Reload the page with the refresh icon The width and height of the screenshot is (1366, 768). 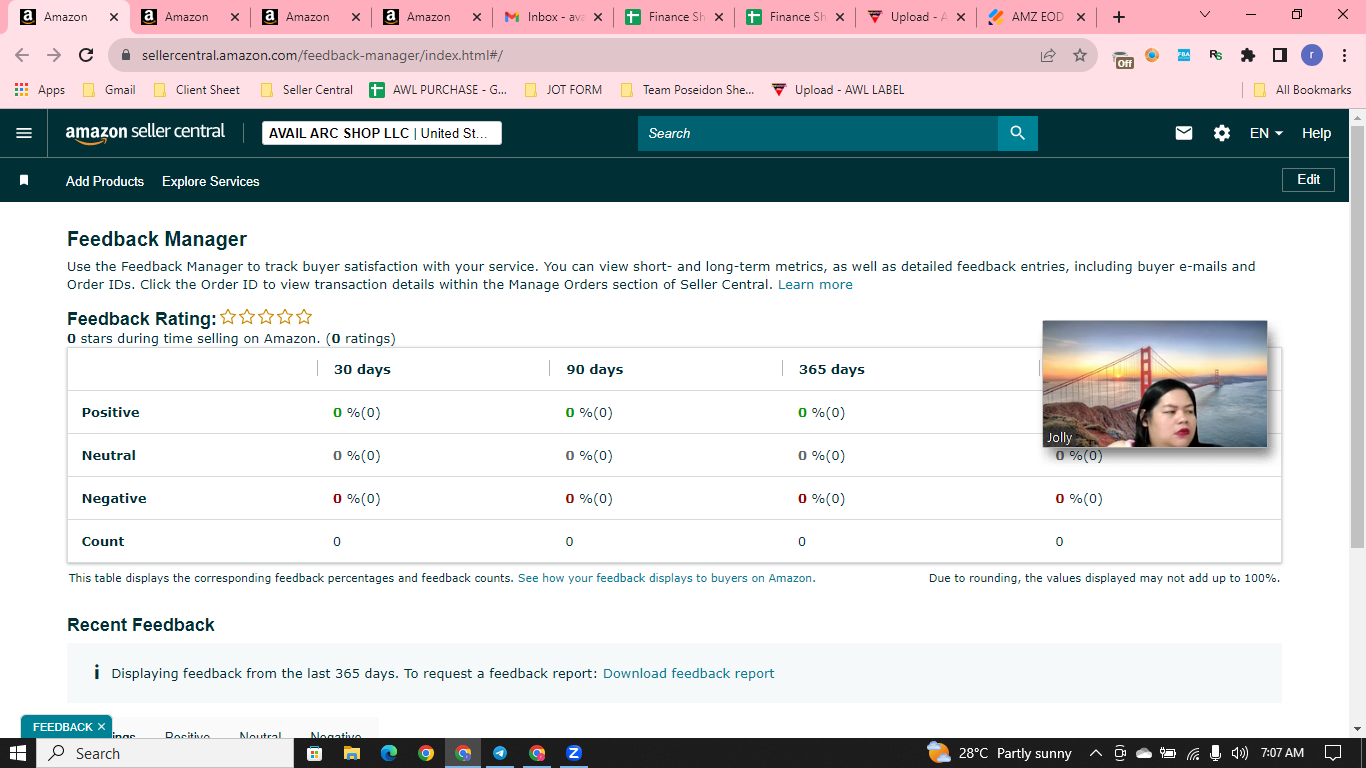pos(86,56)
